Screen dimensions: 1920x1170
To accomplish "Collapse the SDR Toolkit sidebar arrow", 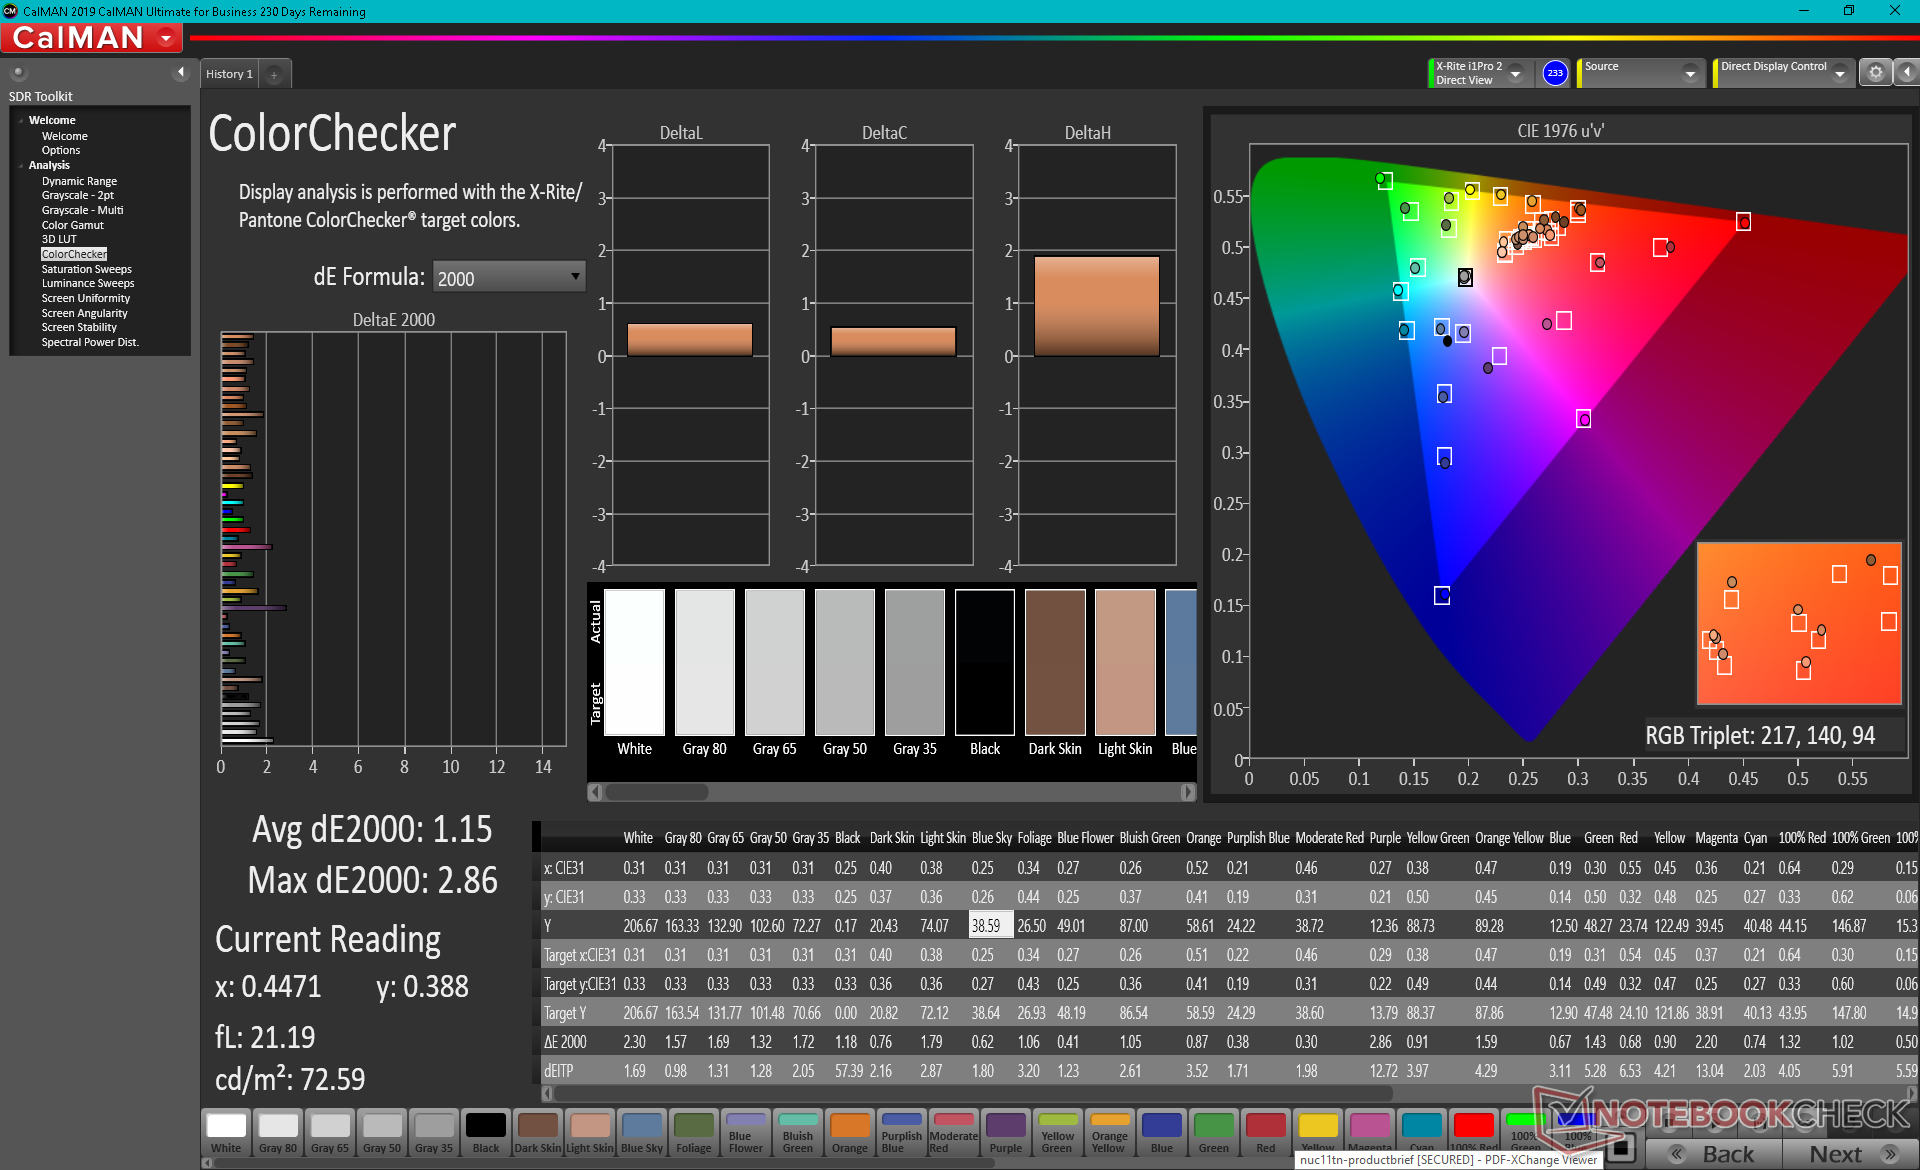I will pyautogui.click(x=181, y=72).
